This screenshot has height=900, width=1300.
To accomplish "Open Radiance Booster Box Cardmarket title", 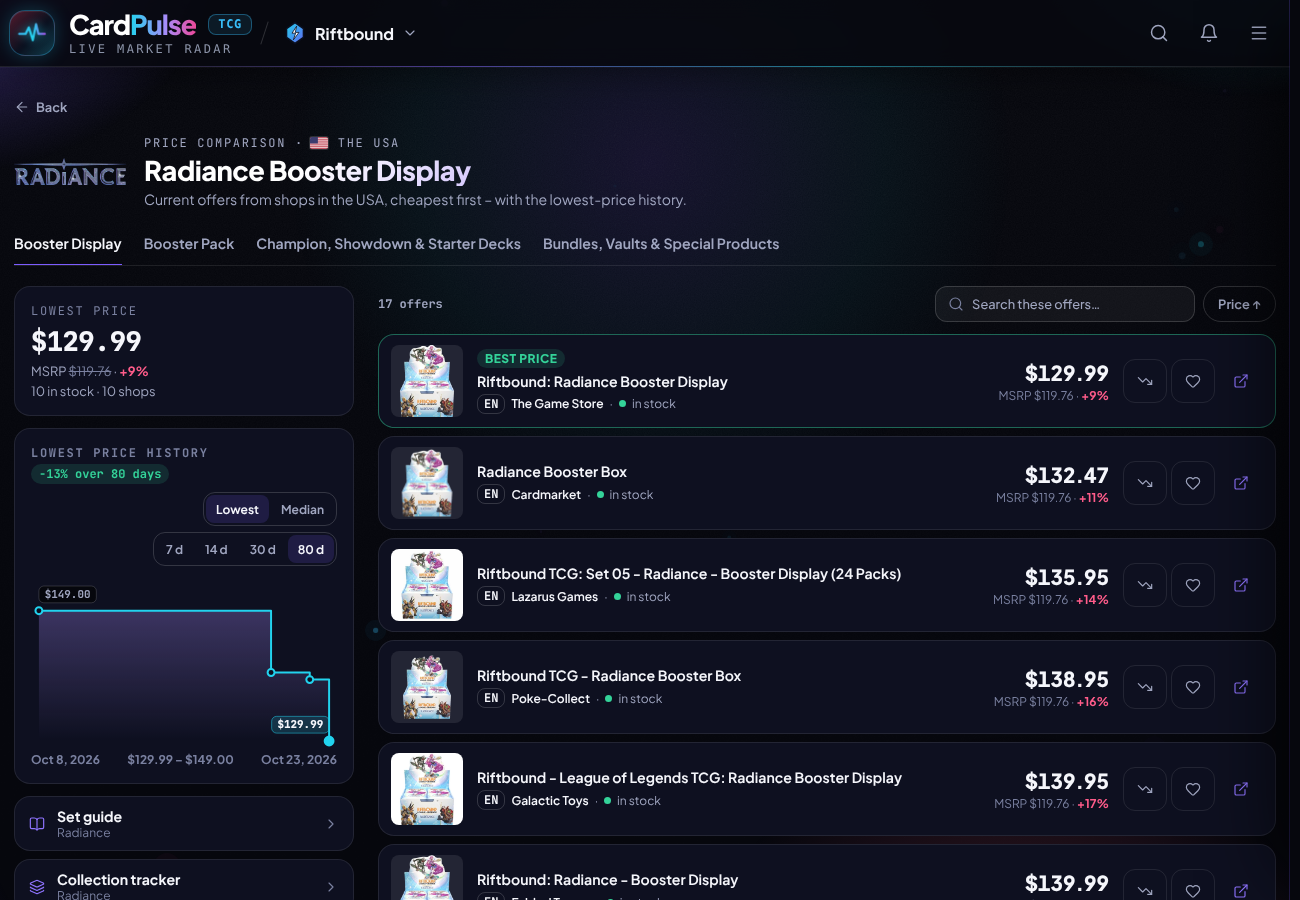I will pos(552,472).
